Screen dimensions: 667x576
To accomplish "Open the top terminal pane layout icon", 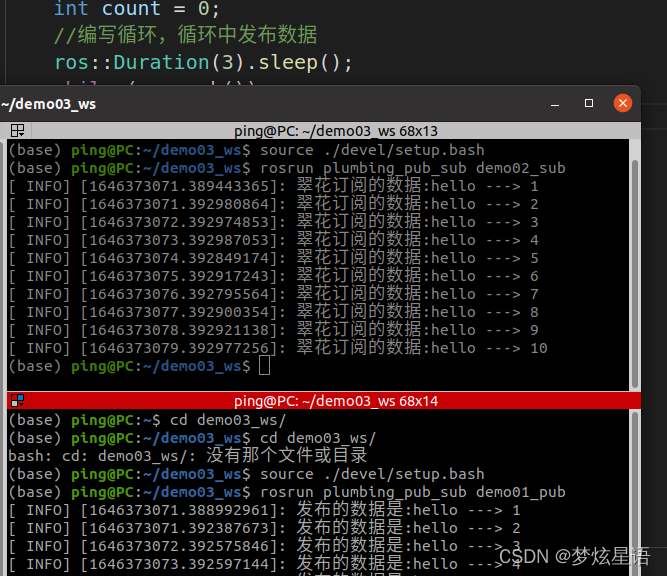I will pos(17,131).
